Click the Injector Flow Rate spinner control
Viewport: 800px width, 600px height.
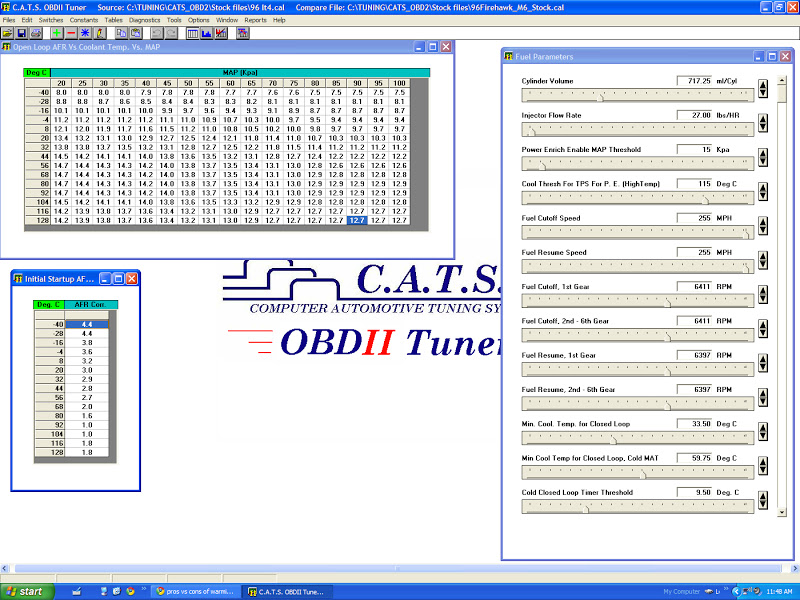coord(763,122)
